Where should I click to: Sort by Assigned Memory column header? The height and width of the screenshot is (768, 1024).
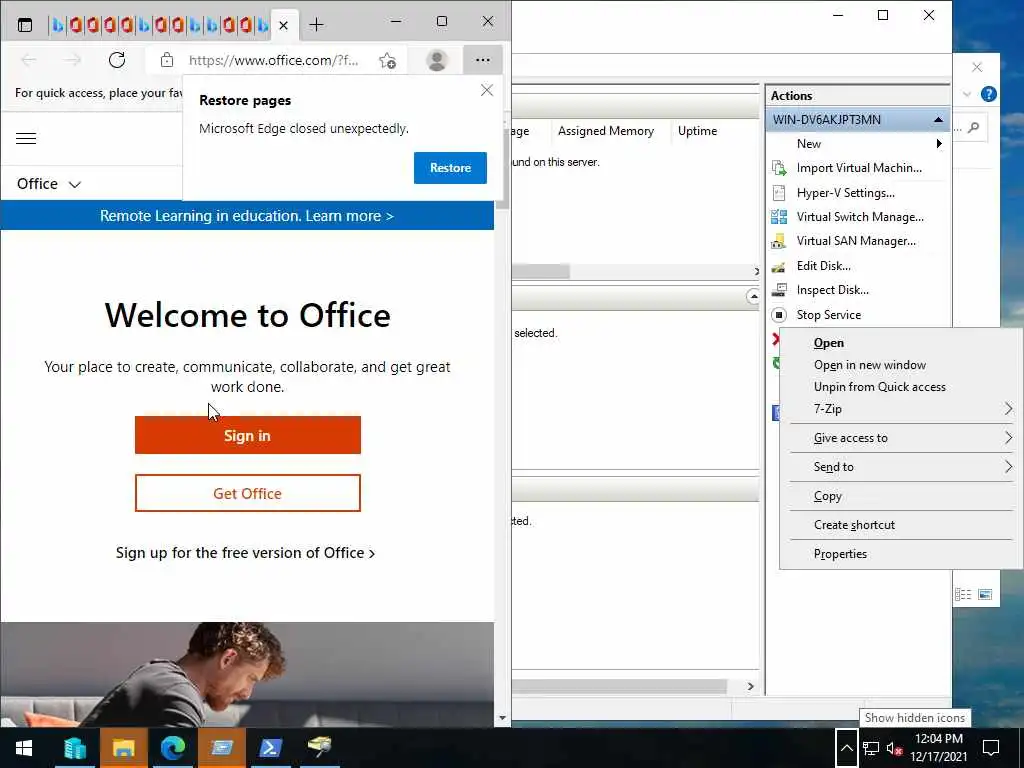pos(605,131)
